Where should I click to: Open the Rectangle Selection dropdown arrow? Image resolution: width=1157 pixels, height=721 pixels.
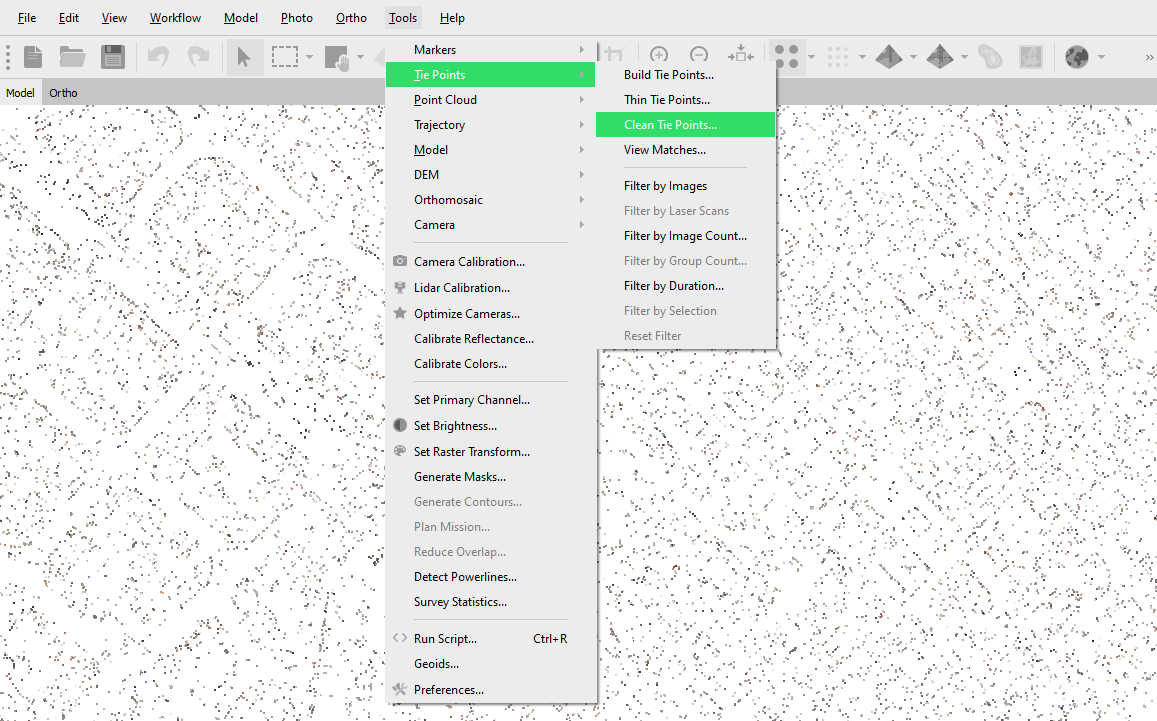click(x=310, y=57)
